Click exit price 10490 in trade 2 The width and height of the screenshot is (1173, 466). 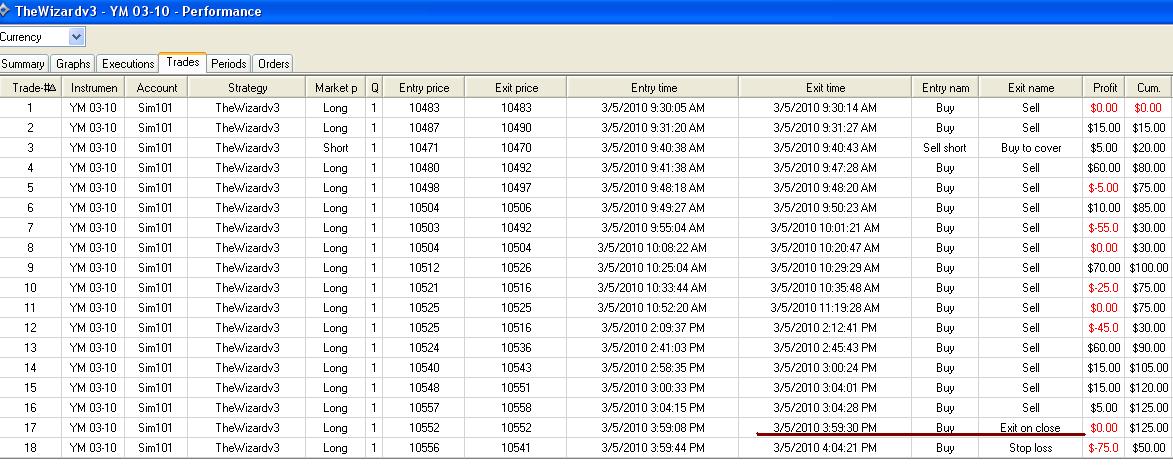516,128
